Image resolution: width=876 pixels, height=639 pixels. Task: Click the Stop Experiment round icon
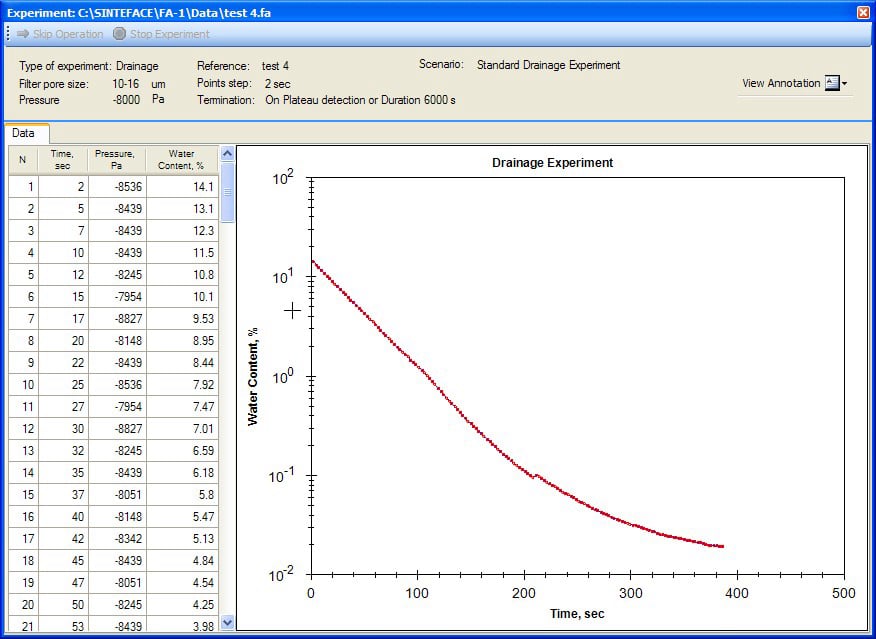119,34
